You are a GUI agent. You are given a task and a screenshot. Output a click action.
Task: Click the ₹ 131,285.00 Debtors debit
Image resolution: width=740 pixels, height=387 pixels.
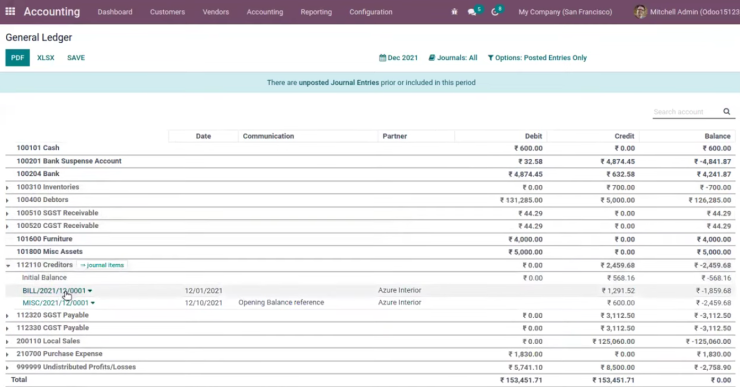coord(521,200)
